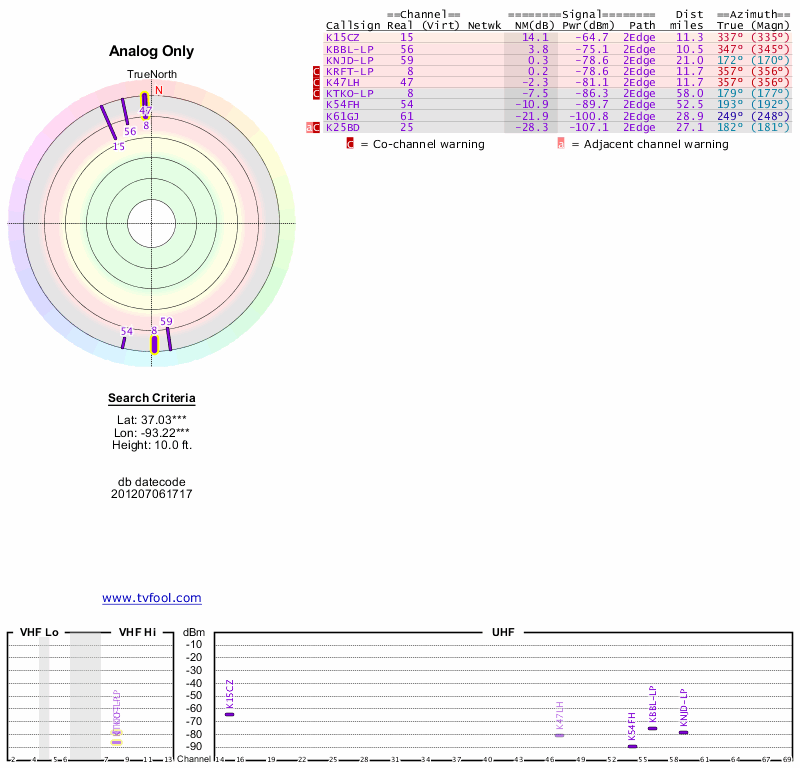Select yellow-outlined channel 8 marker at radar south
The width and height of the screenshot is (800, 768).
click(x=154, y=344)
